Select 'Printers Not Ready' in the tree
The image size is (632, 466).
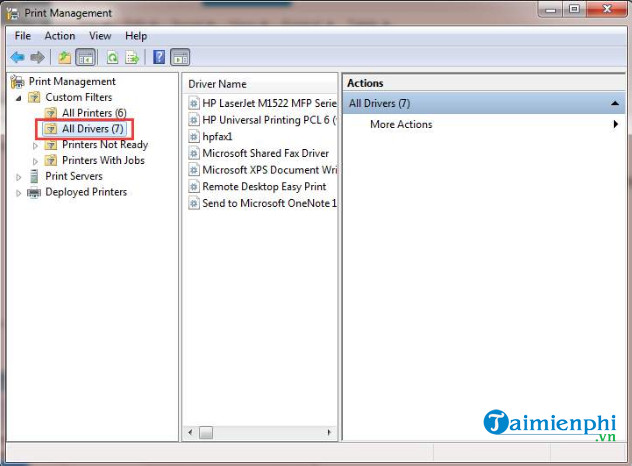[105, 144]
